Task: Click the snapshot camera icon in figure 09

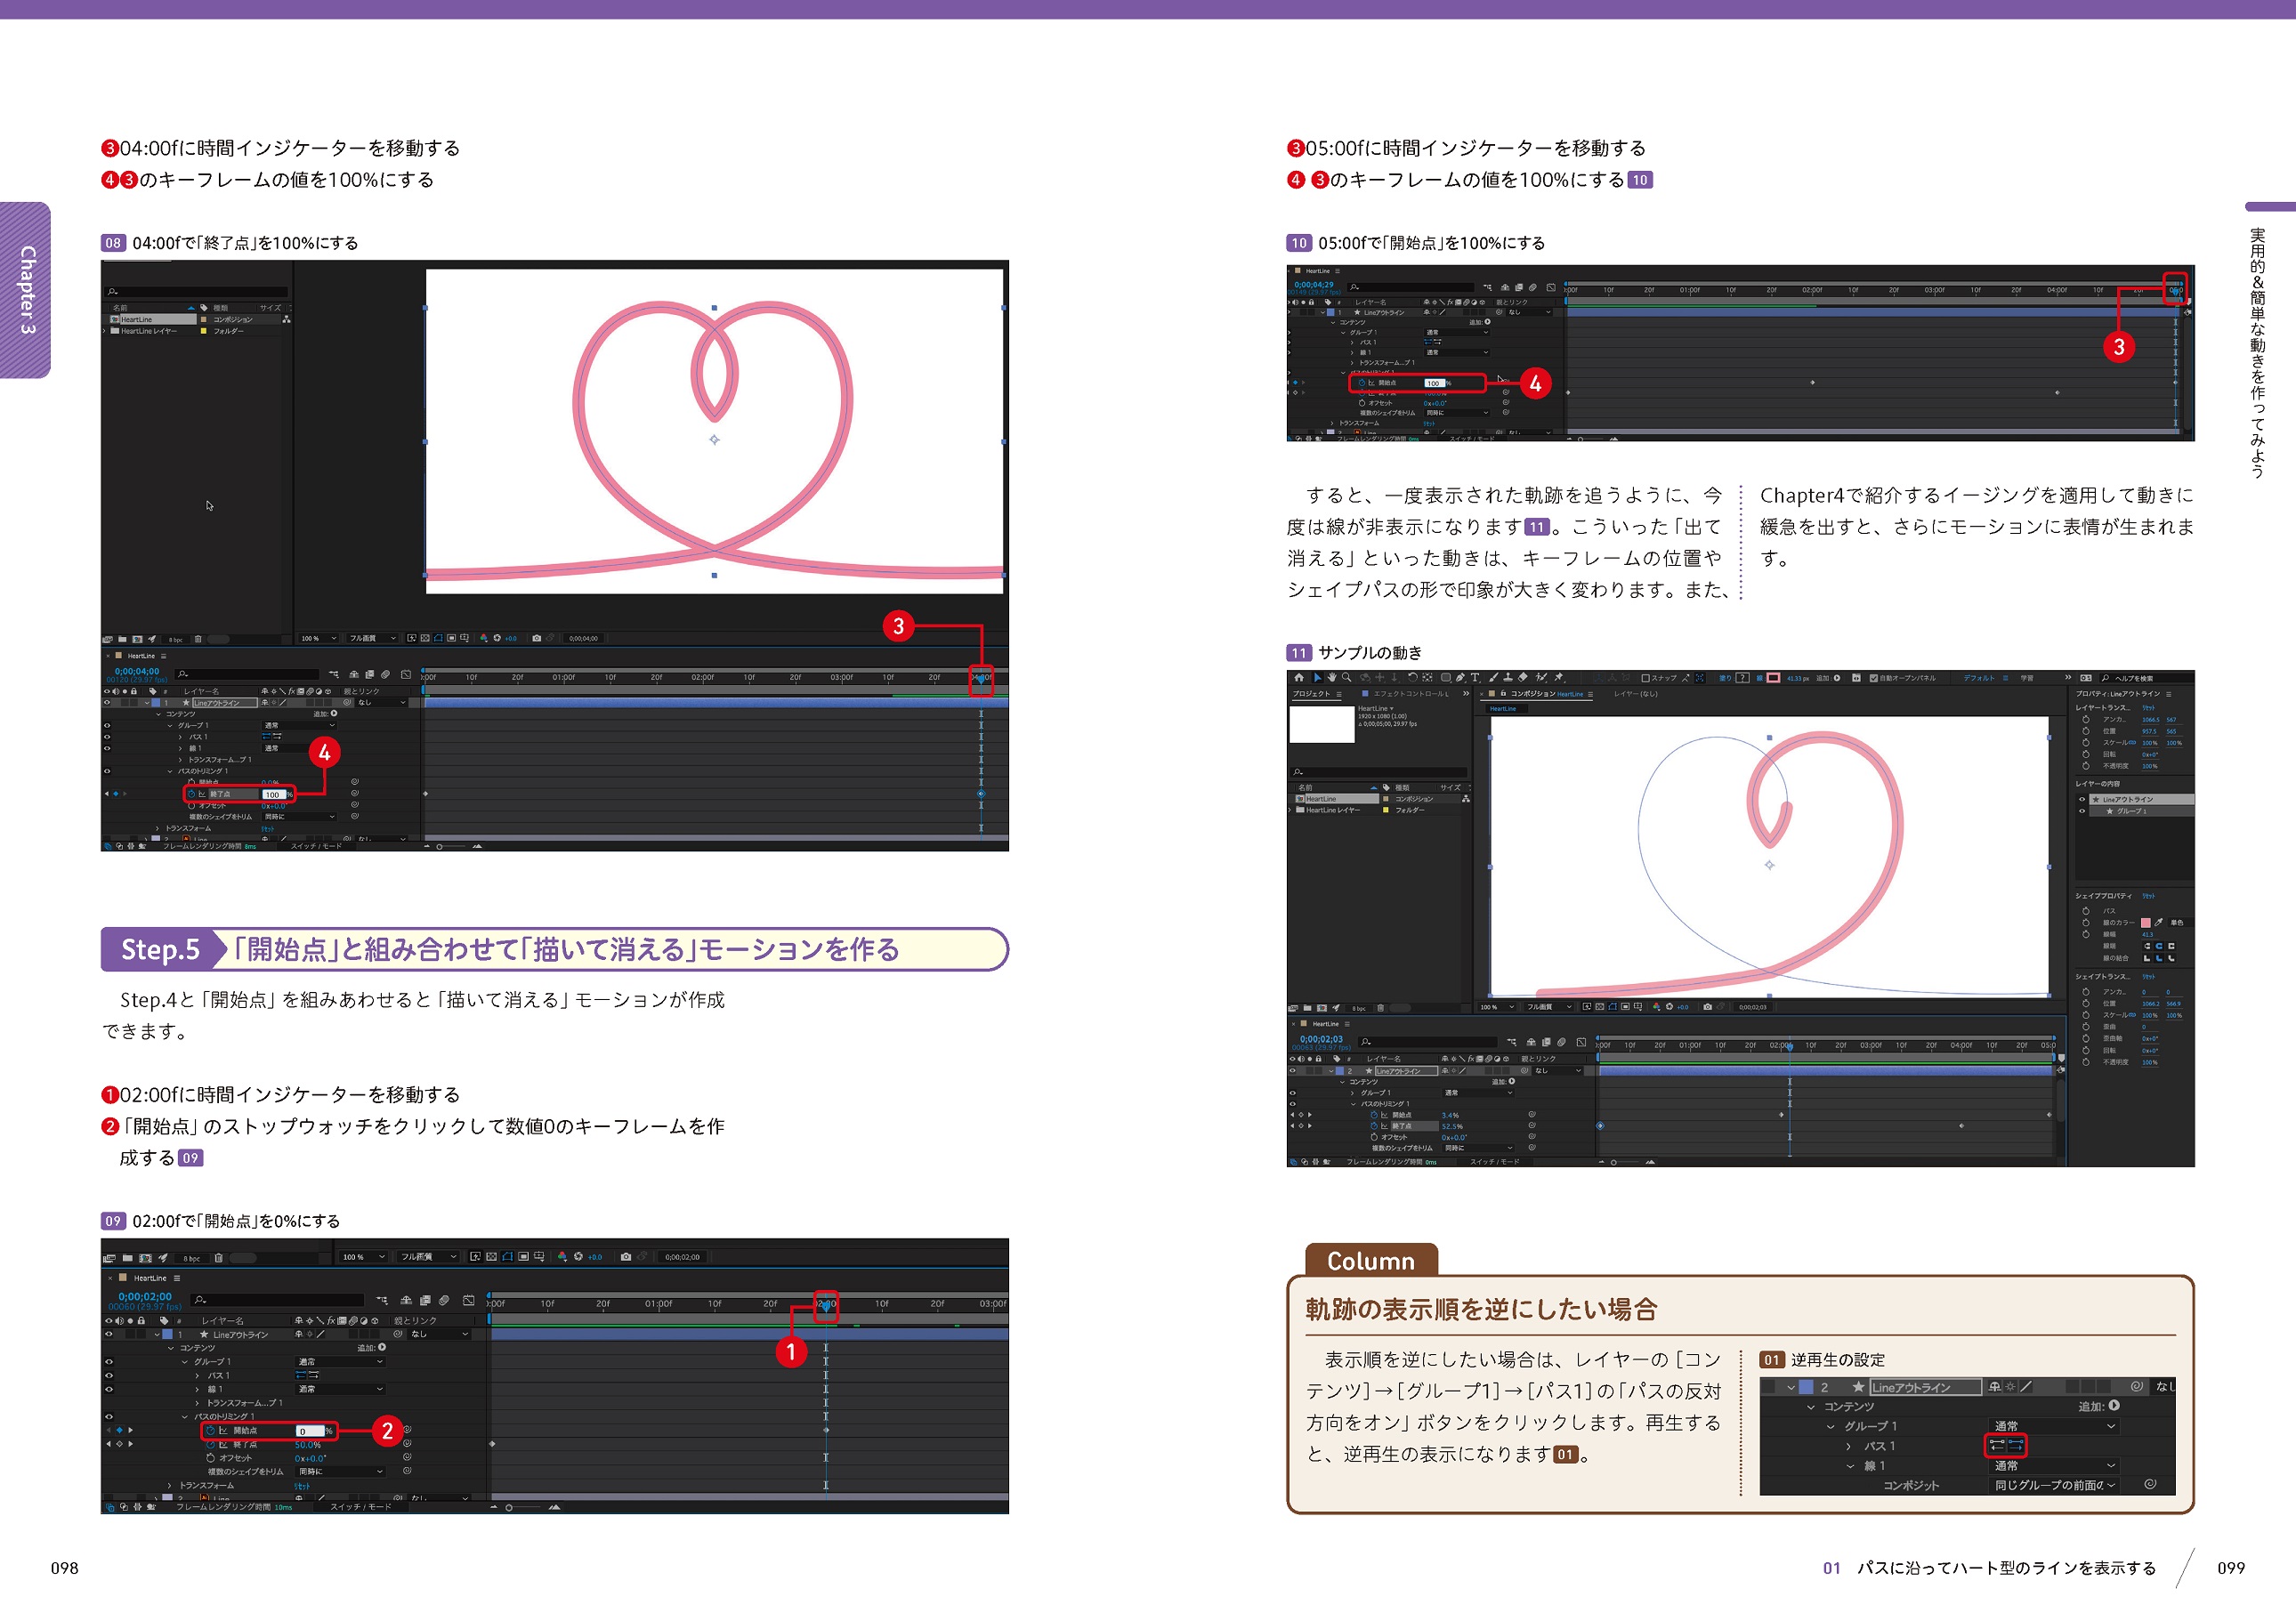Action: pyautogui.click(x=626, y=1258)
